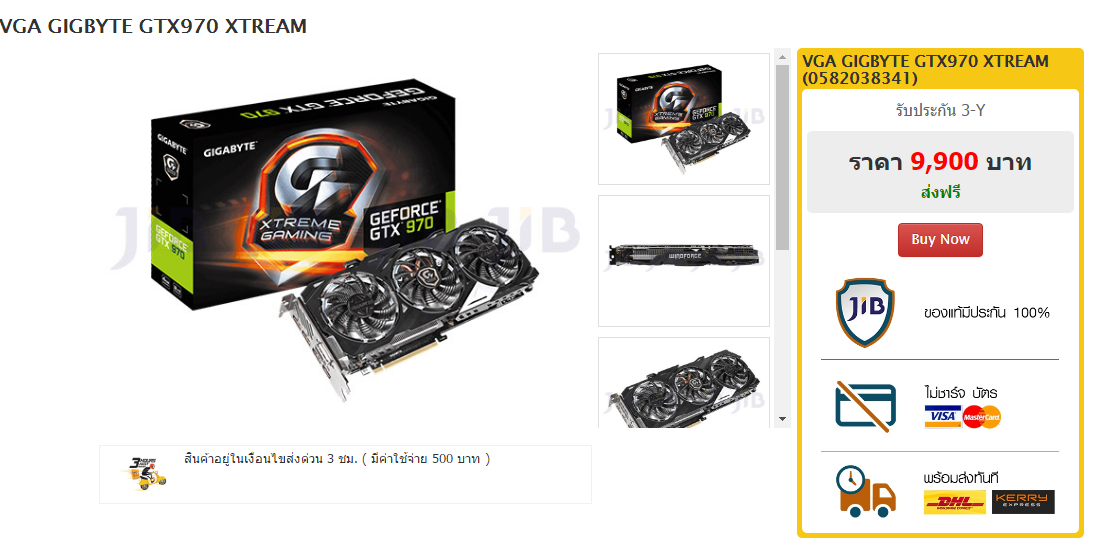
Task: Click the VGA GIGBYTE GTX970 XTREAM page title
Action: [x=153, y=26]
